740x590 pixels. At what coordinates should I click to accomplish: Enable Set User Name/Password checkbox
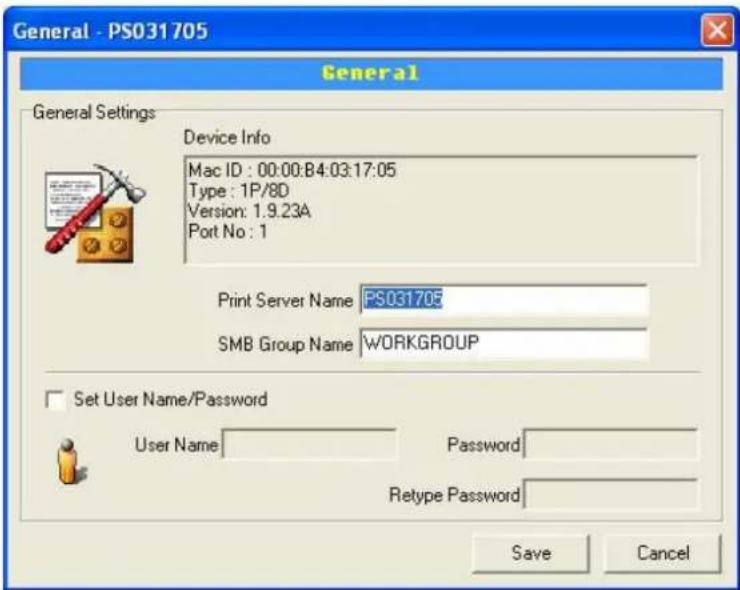pyautogui.click(x=55, y=400)
